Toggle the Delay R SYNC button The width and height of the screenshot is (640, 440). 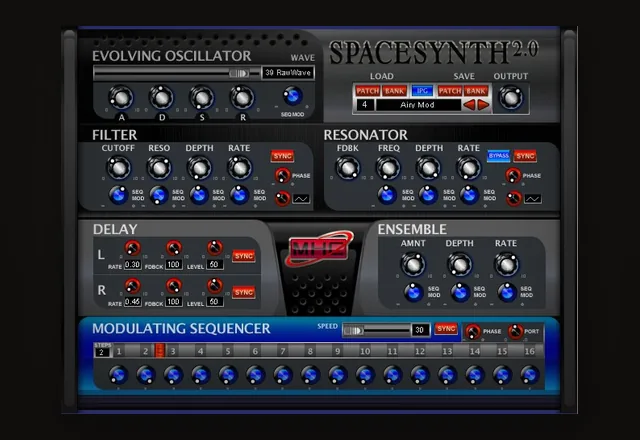[244, 292]
